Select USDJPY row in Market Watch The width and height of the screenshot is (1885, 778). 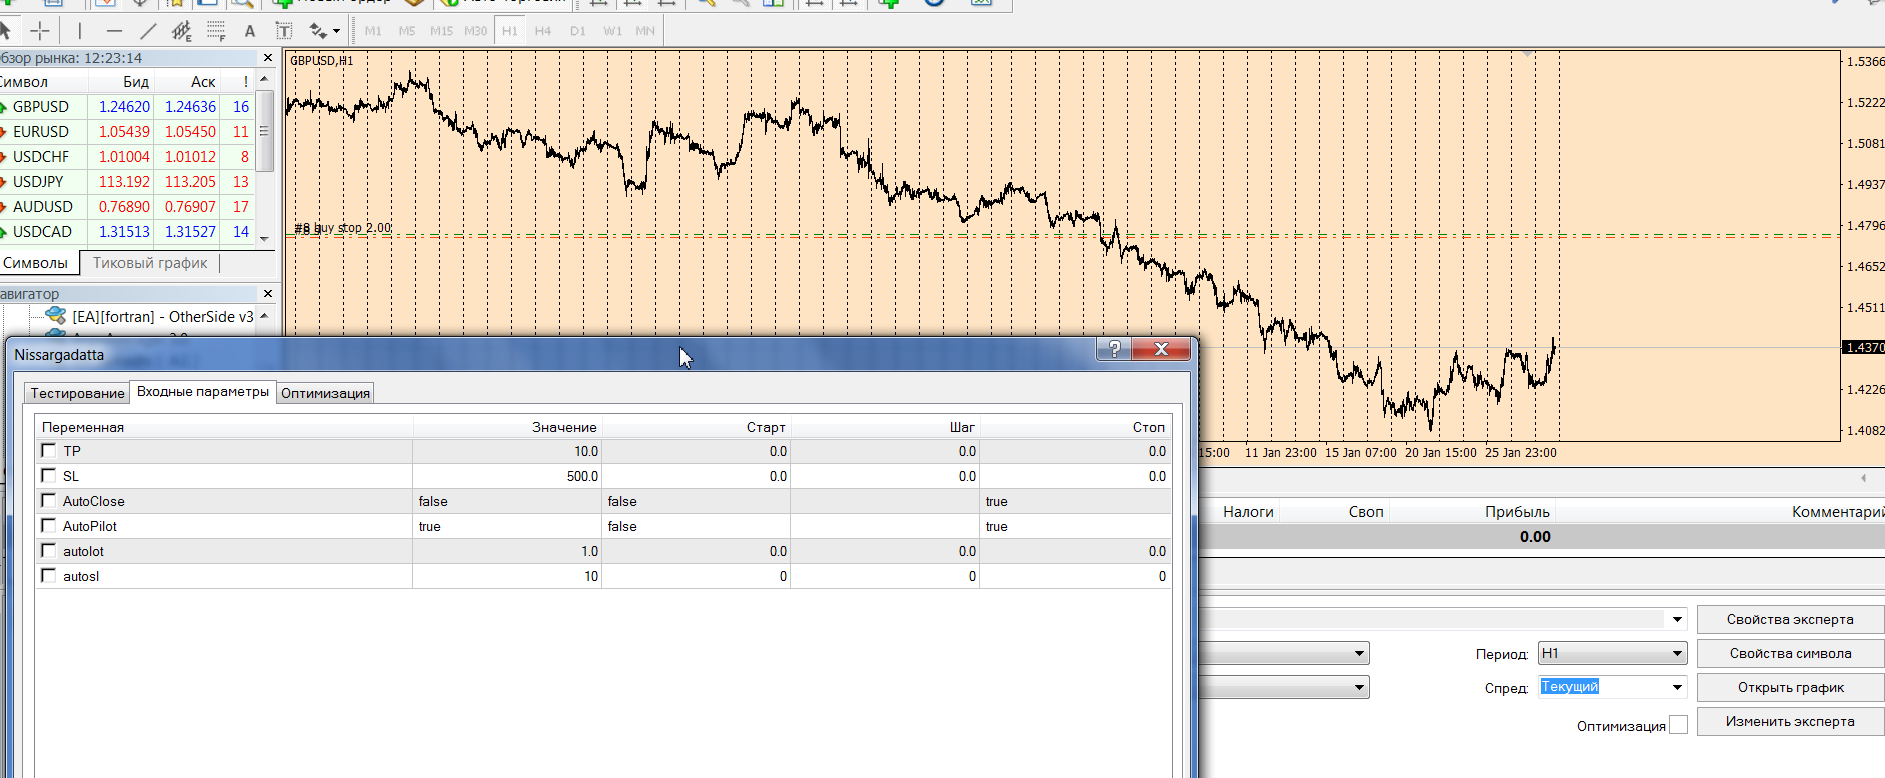(x=127, y=181)
